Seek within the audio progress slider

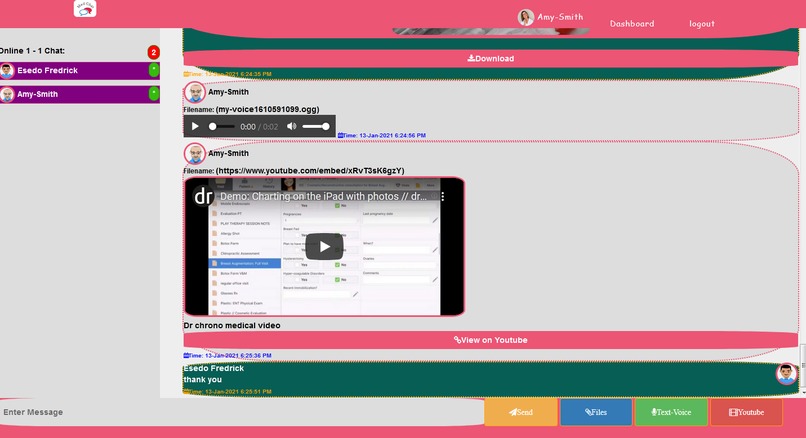[x=222, y=126]
